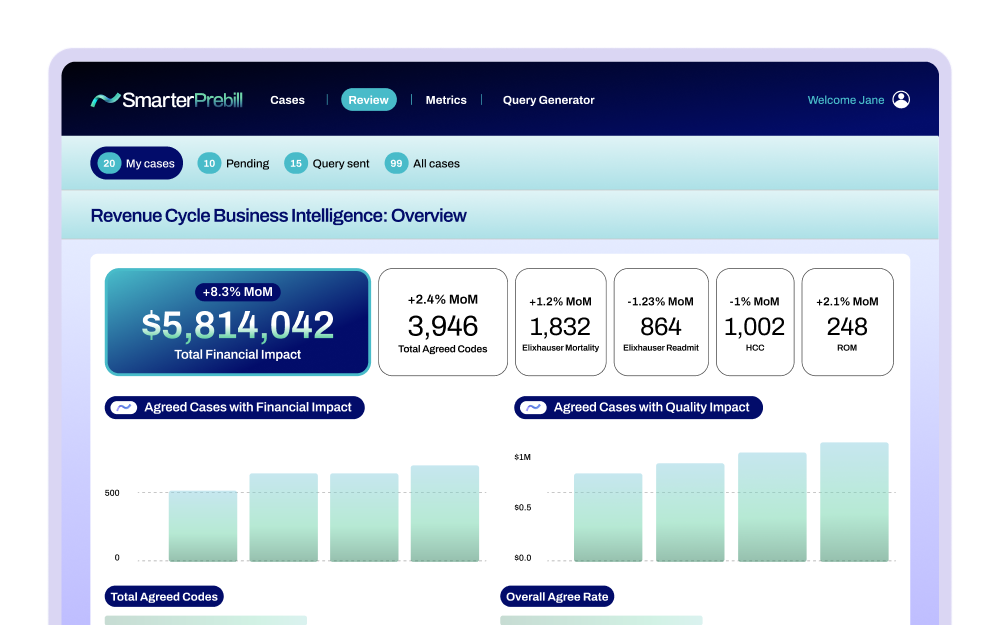The height and width of the screenshot is (625, 1000).
Task: Click the Revenue Cycle Business Intelligence: Overview heading
Action: pos(279,216)
